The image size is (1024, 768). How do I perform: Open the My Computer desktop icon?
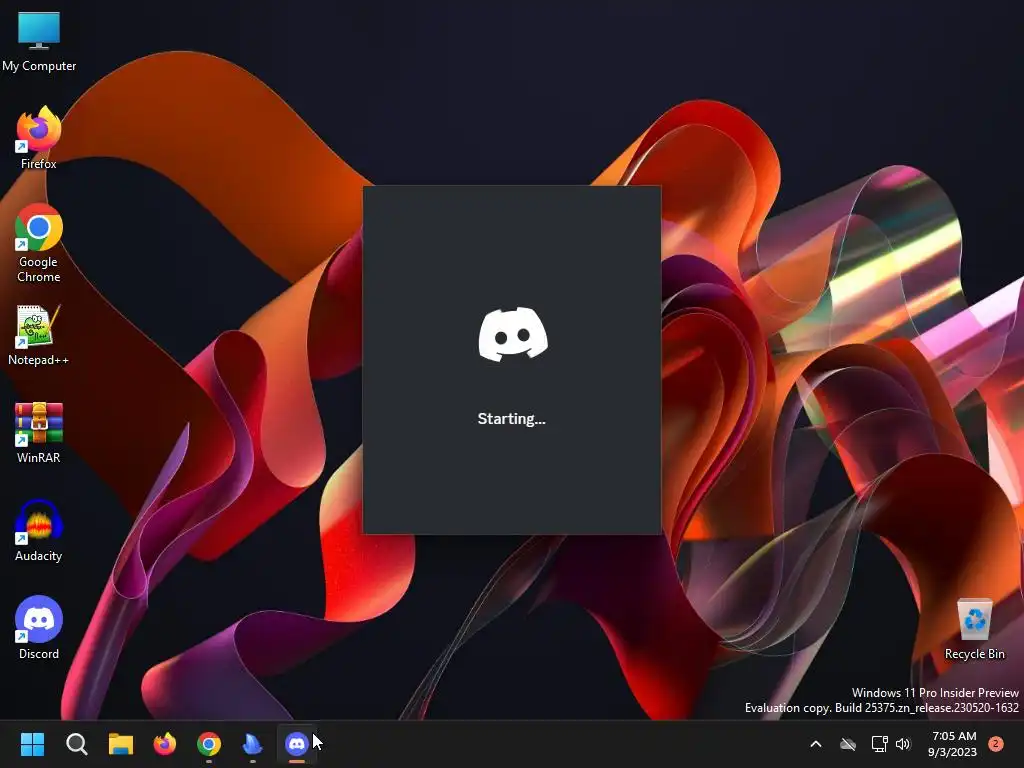[39, 40]
